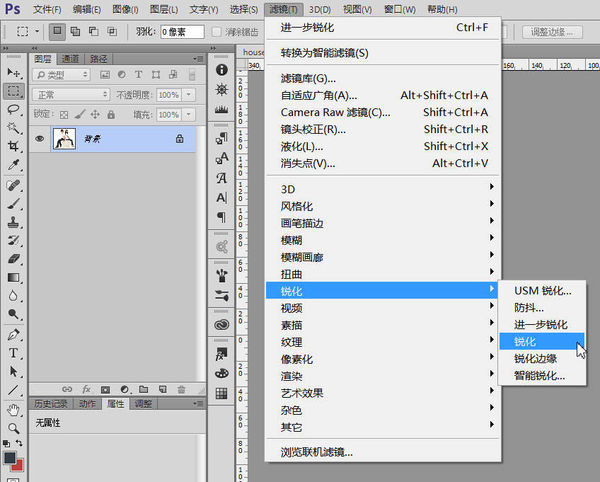Image resolution: width=600 pixels, height=482 pixels.
Task: Switch to the 通道 tab
Action: pos(70,59)
